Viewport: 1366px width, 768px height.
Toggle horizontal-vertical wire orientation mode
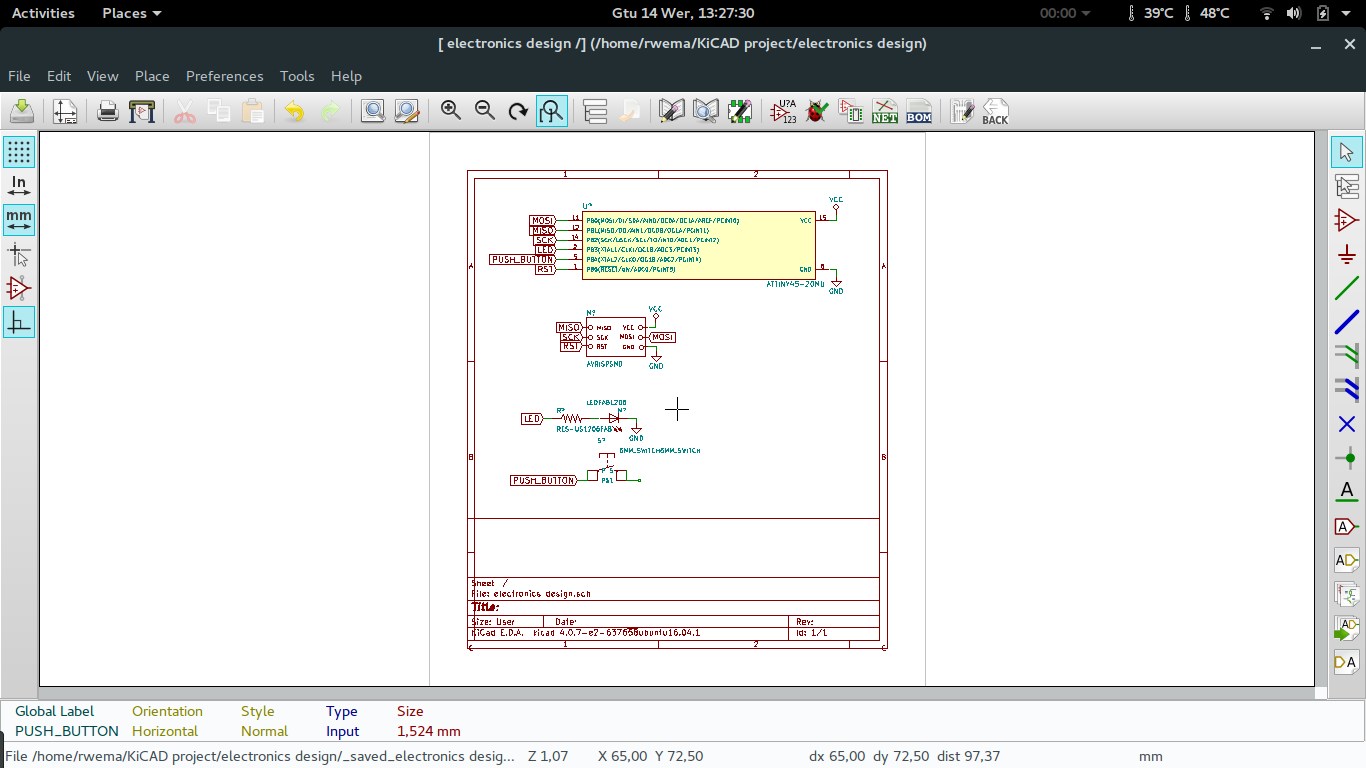click(19, 321)
